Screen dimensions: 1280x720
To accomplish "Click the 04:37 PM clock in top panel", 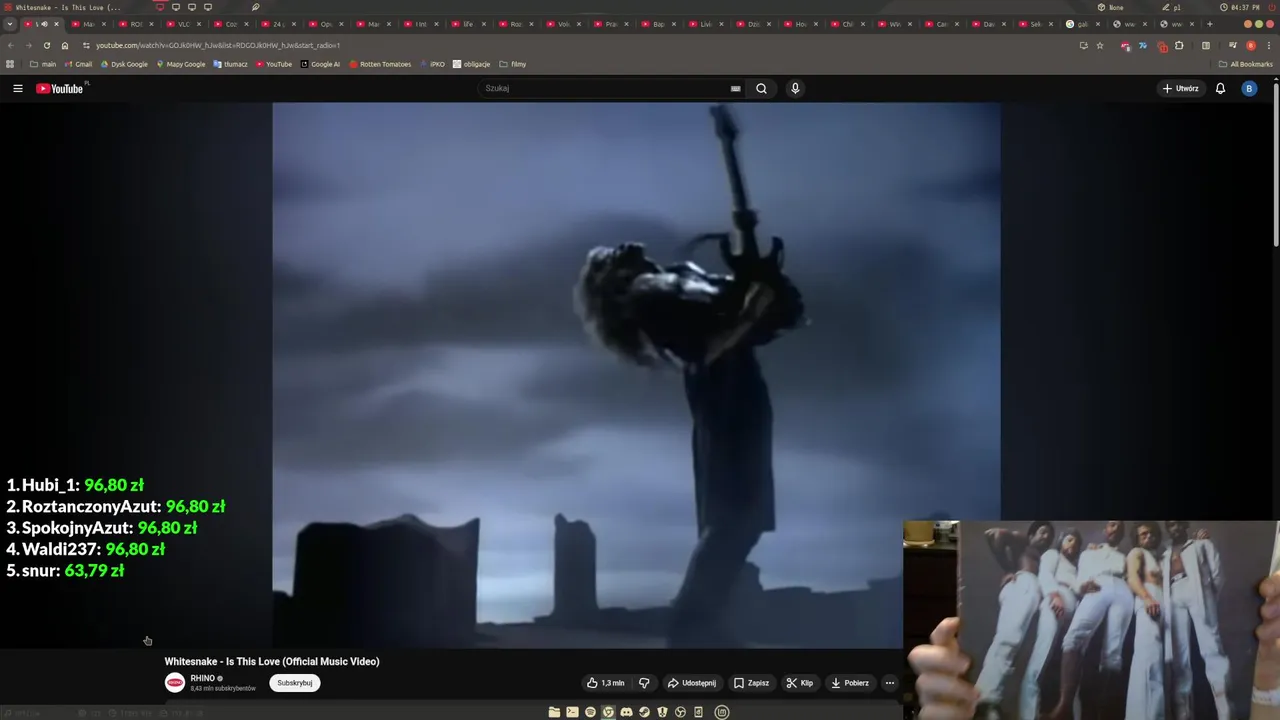I will pyautogui.click(x=1240, y=7).
